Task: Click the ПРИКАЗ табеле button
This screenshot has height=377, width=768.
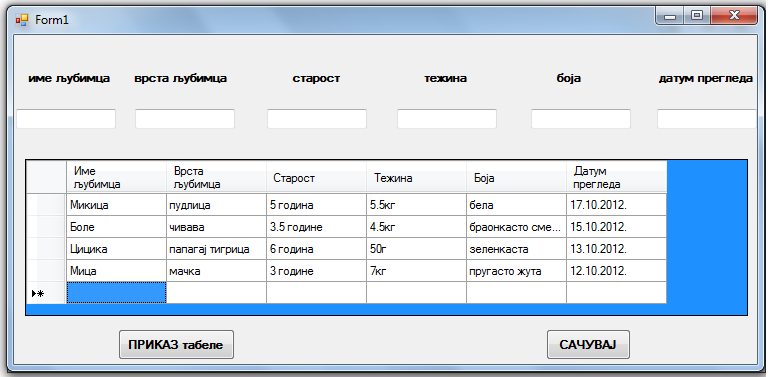Action: point(176,345)
